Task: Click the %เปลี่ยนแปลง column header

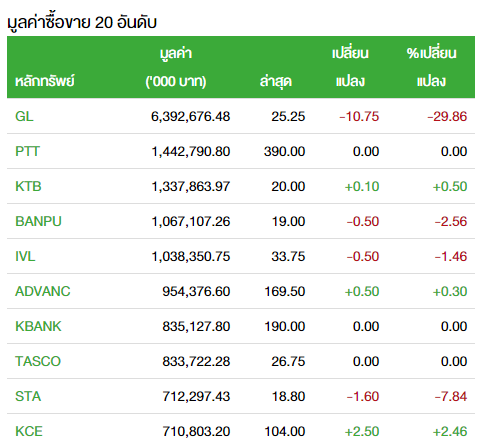Action: 431,67
